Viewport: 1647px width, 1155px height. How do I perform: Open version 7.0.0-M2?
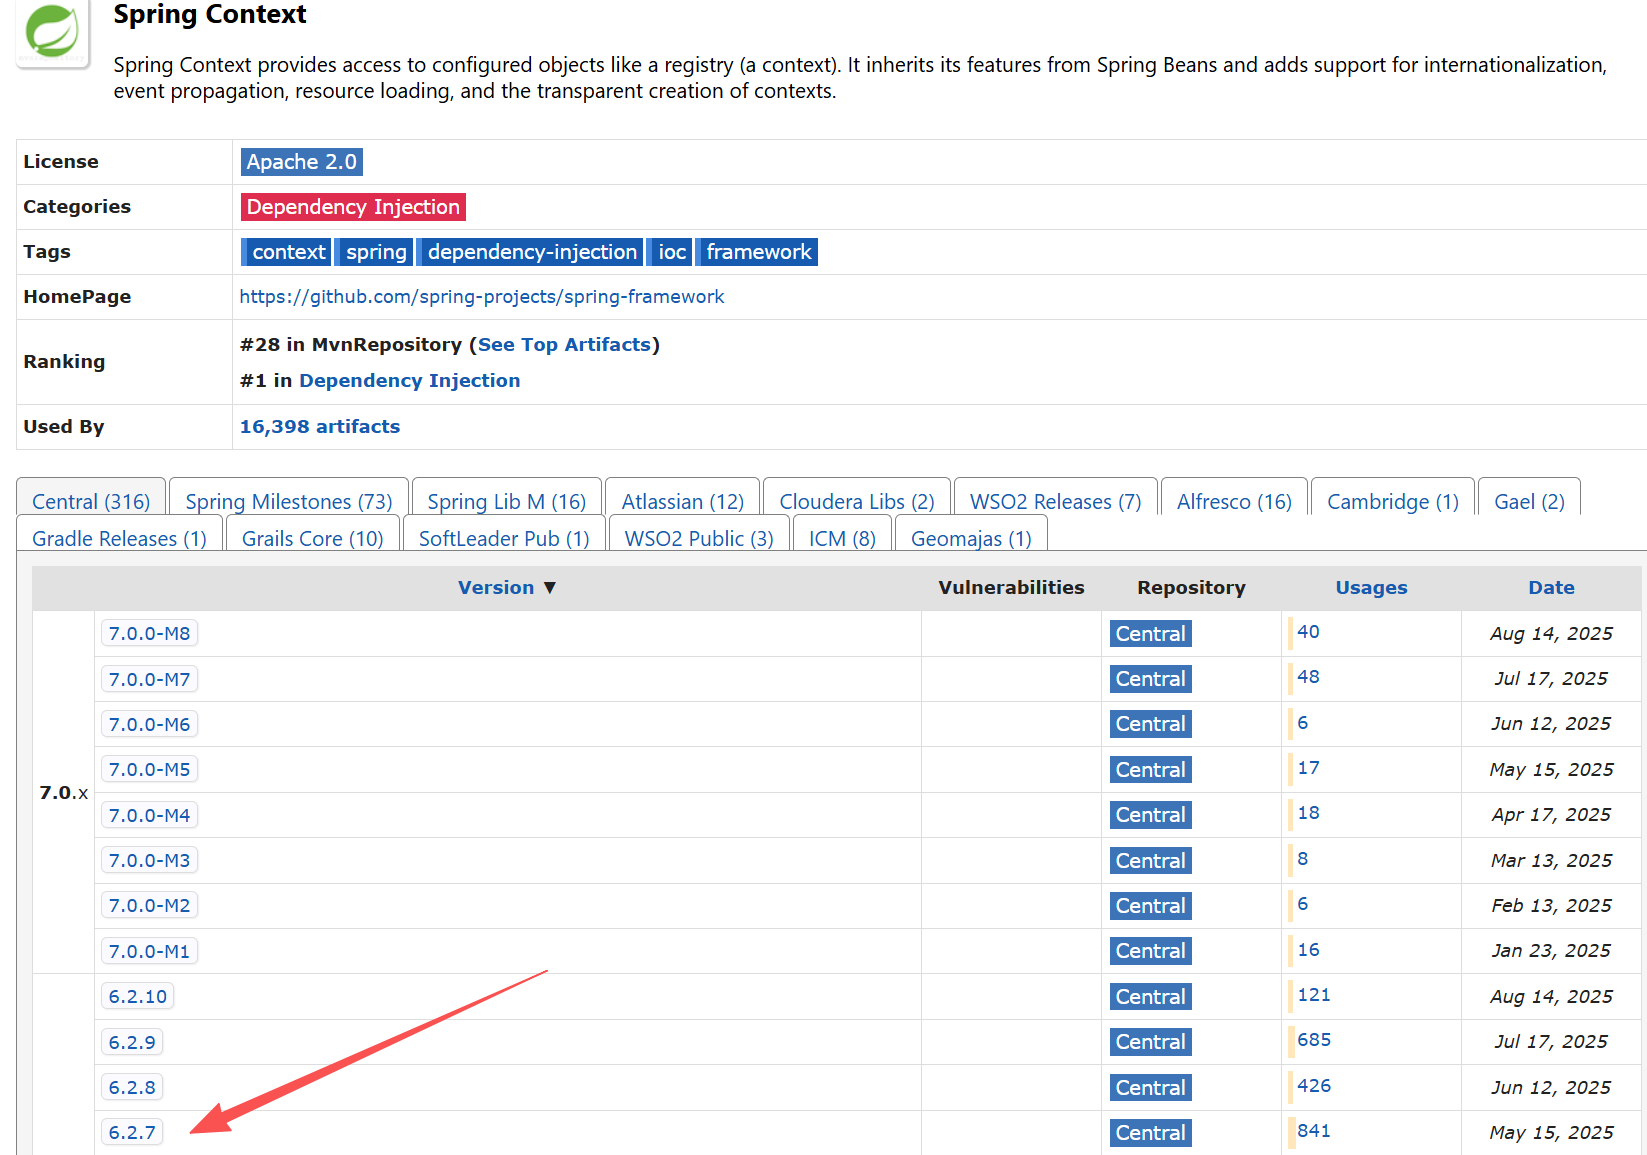[149, 905]
